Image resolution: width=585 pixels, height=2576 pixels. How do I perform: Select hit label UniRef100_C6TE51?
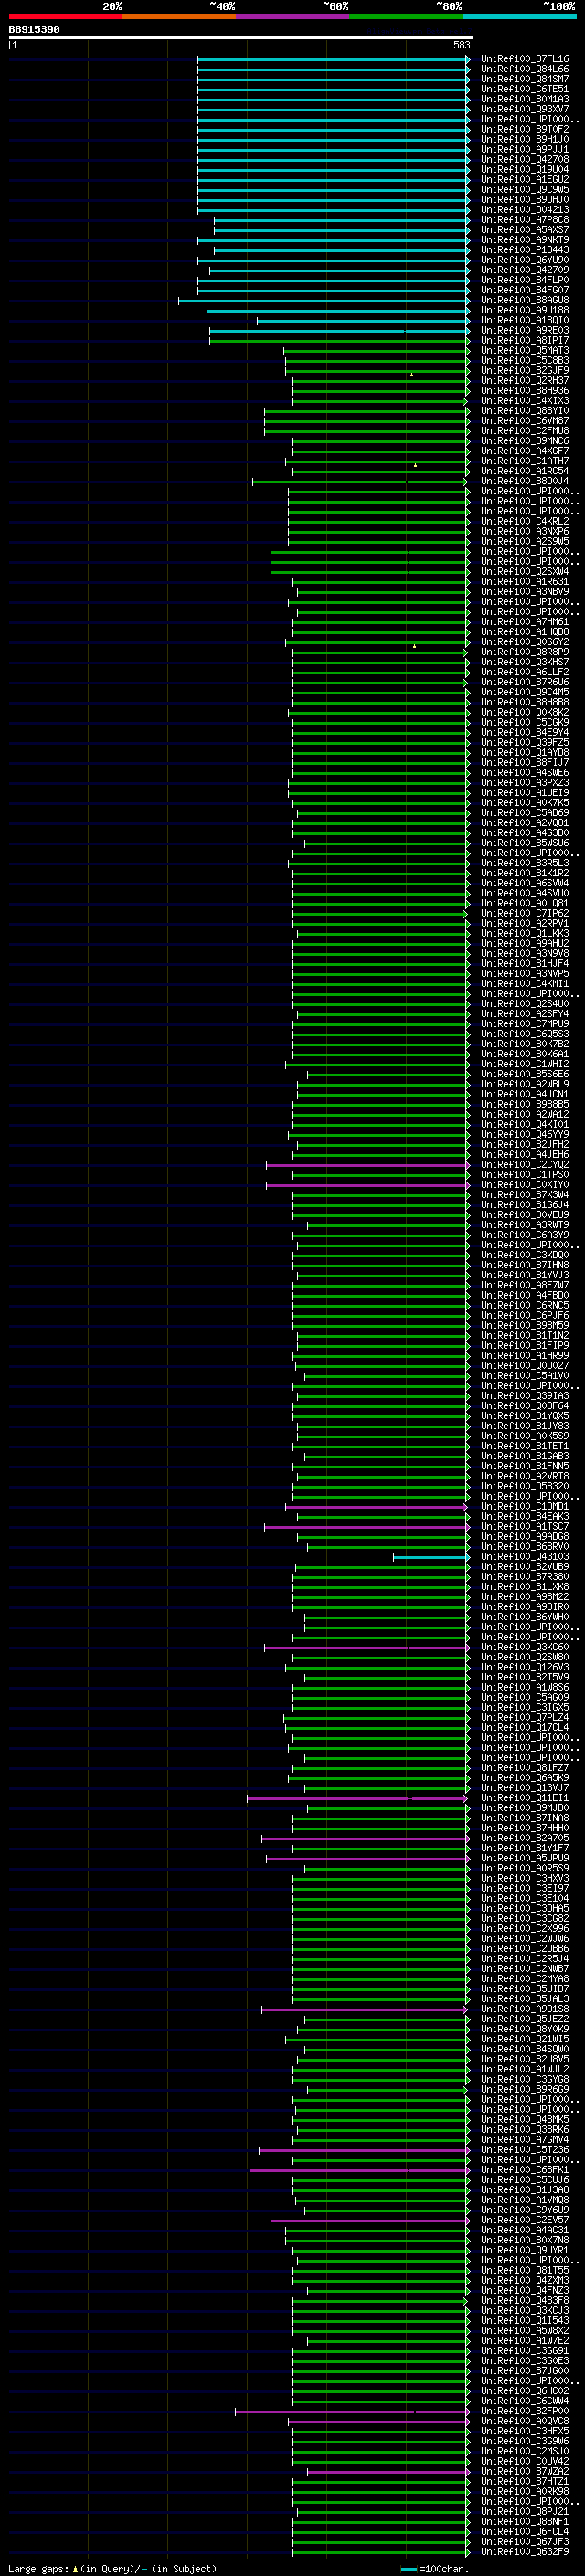tap(525, 89)
